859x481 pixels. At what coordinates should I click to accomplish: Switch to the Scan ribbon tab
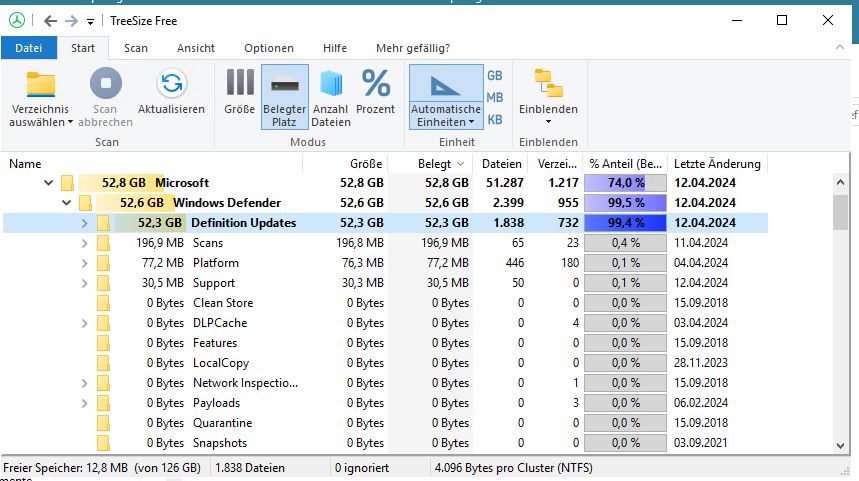(x=136, y=48)
